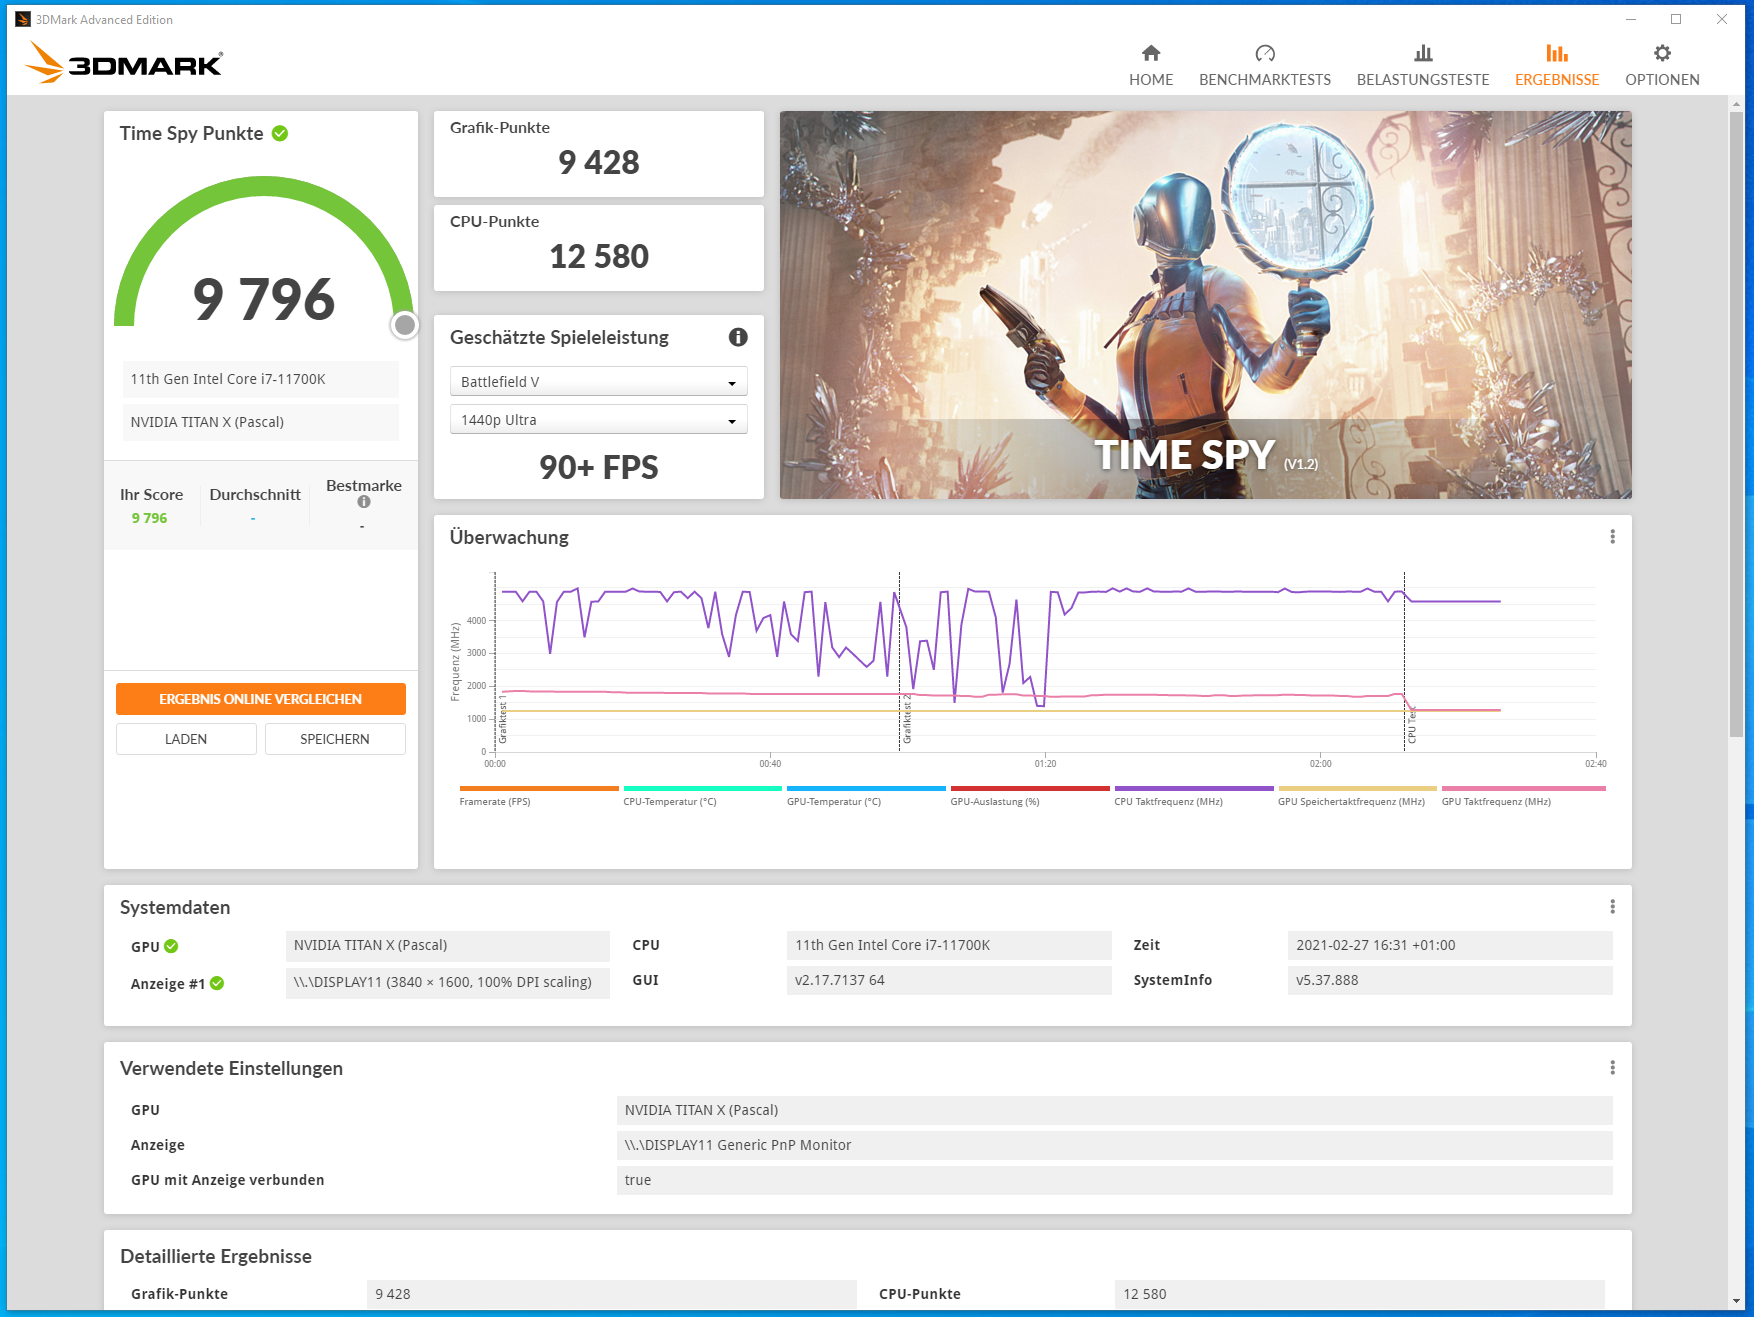The width and height of the screenshot is (1754, 1317).
Task: Click the CPU-Punkte score 12 580 card
Action: [598, 248]
